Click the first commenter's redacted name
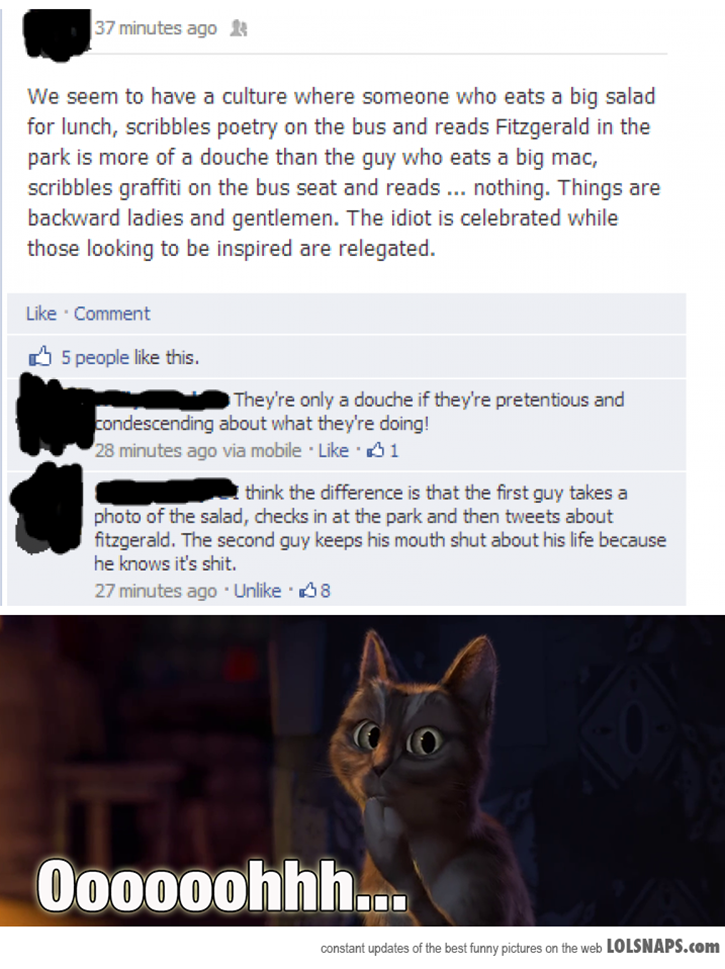Viewport: 725px width, 969px height. [x=162, y=399]
